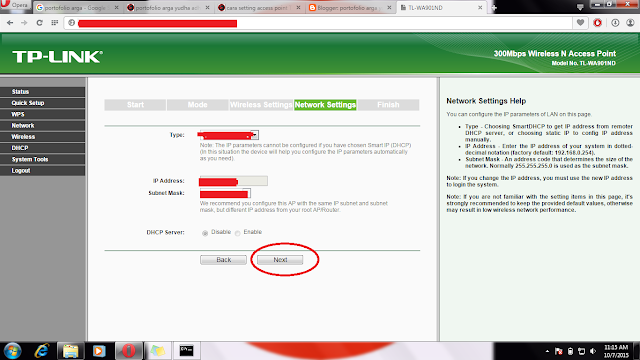The height and width of the screenshot is (360, 640).
Task: Open Speed Dial grid icon
Action: pyautogui.click(x=54, y=23)
